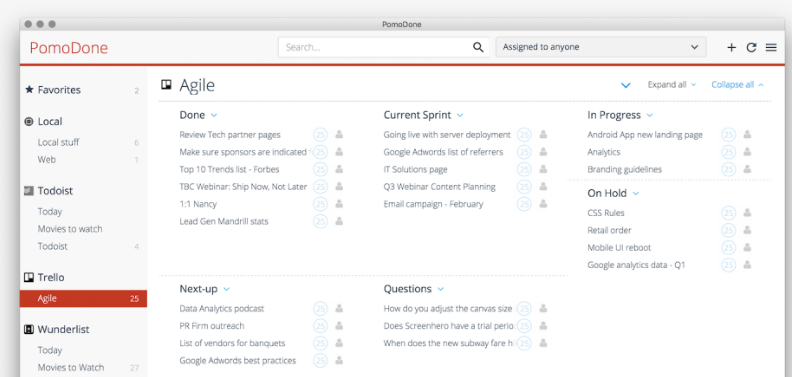
Task: Start the 25 timer for IT Solutions page
Action: point(524,169)
